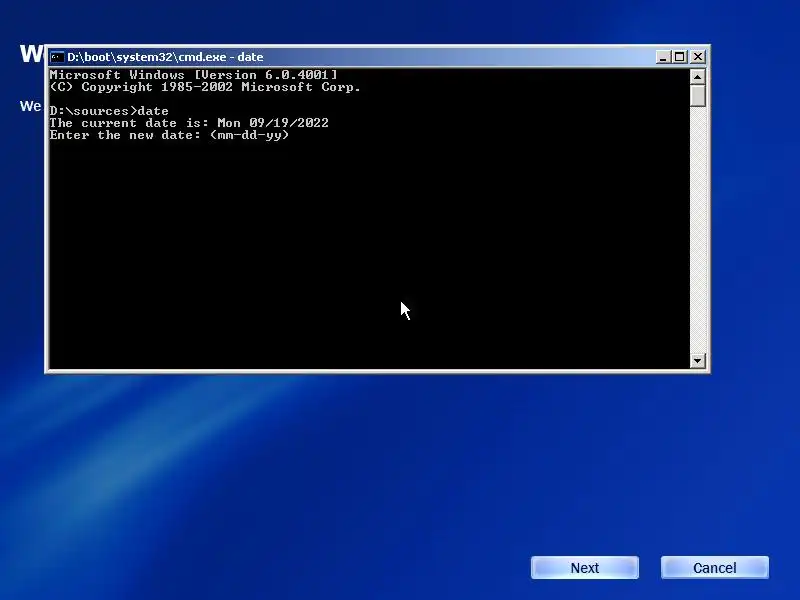800x600 pixels.
Task: Close the cmd.exe window
Action: coord(698,57)
